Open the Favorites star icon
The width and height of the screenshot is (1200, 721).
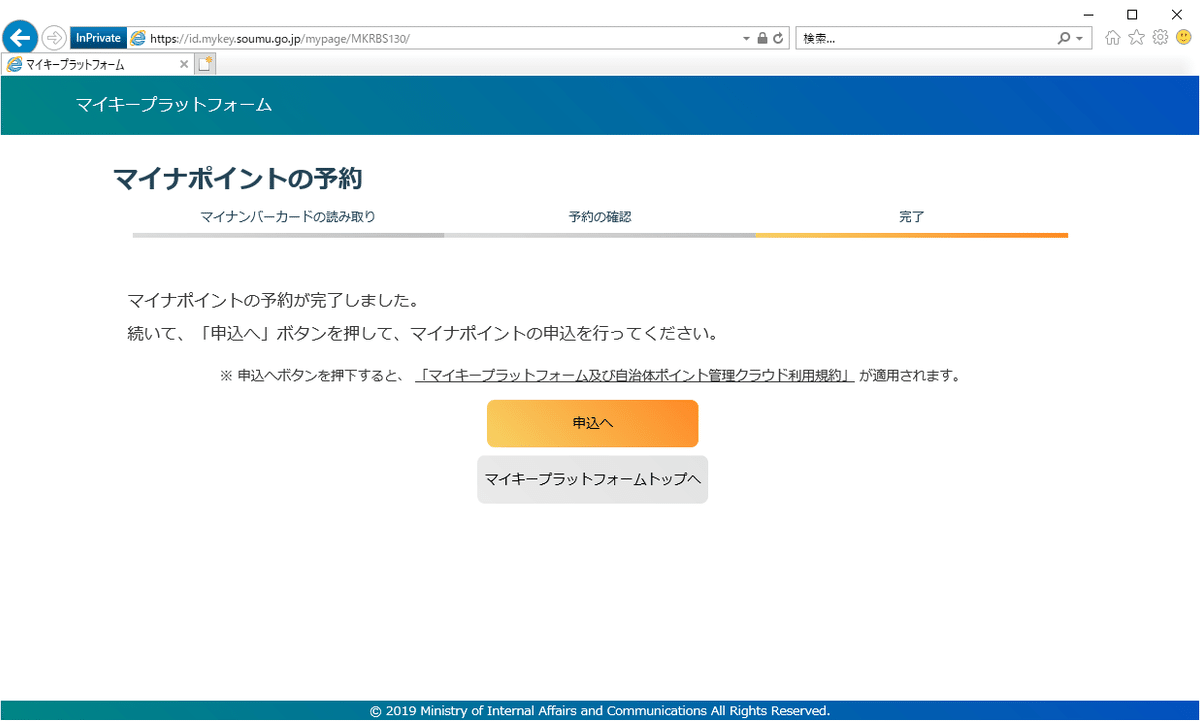pyautogui.click(x=1136, y=37)
